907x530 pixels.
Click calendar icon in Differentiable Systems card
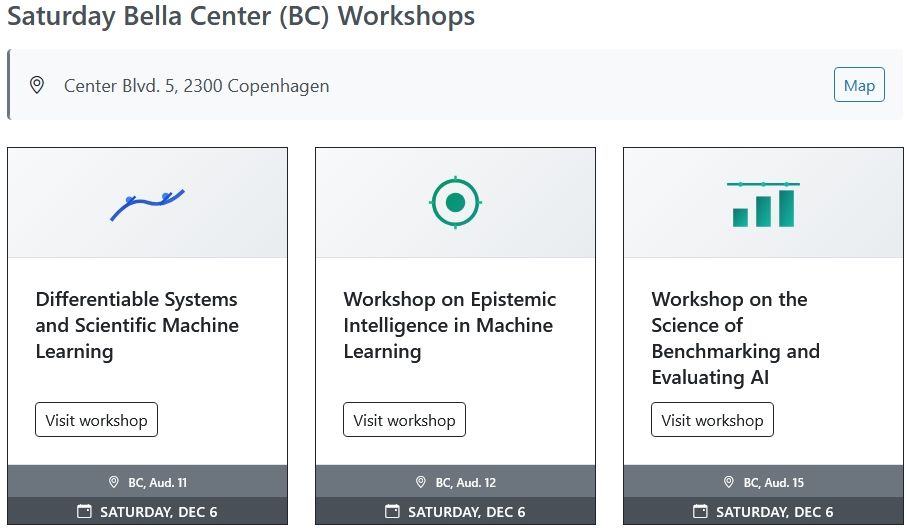[85, 512]
